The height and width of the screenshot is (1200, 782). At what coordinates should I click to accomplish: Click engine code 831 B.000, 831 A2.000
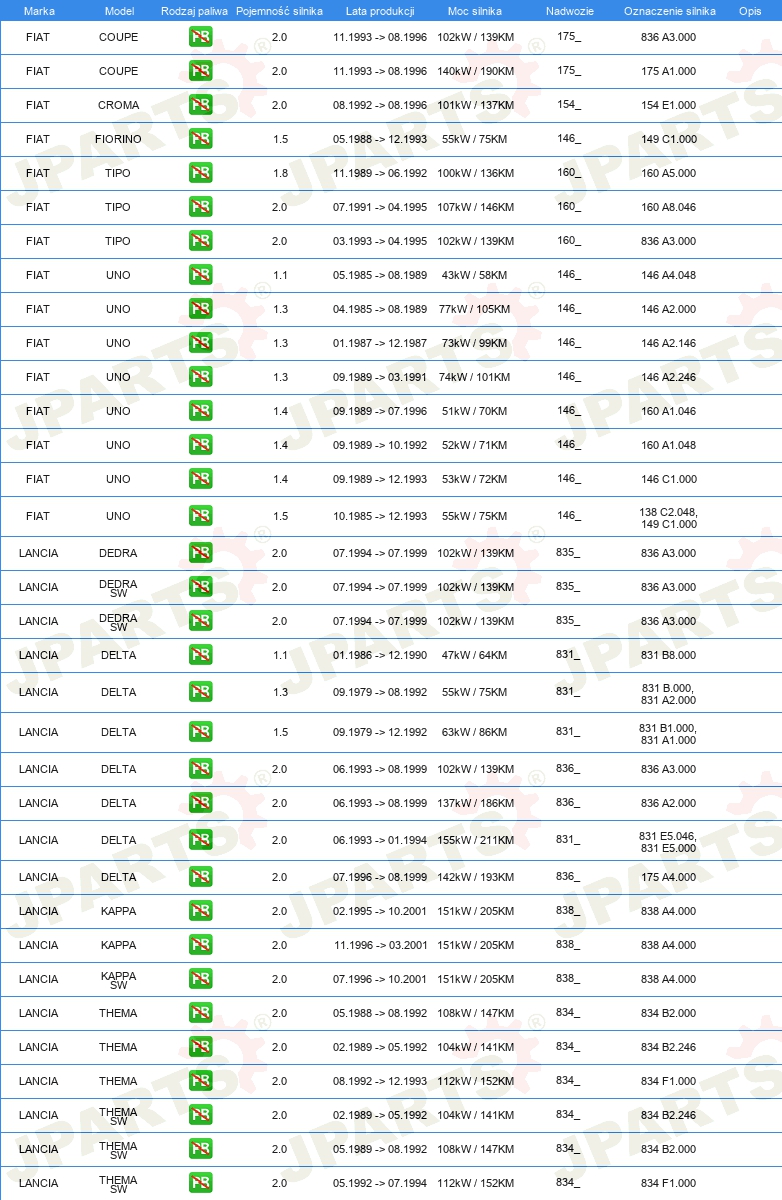tap(669, 694)
